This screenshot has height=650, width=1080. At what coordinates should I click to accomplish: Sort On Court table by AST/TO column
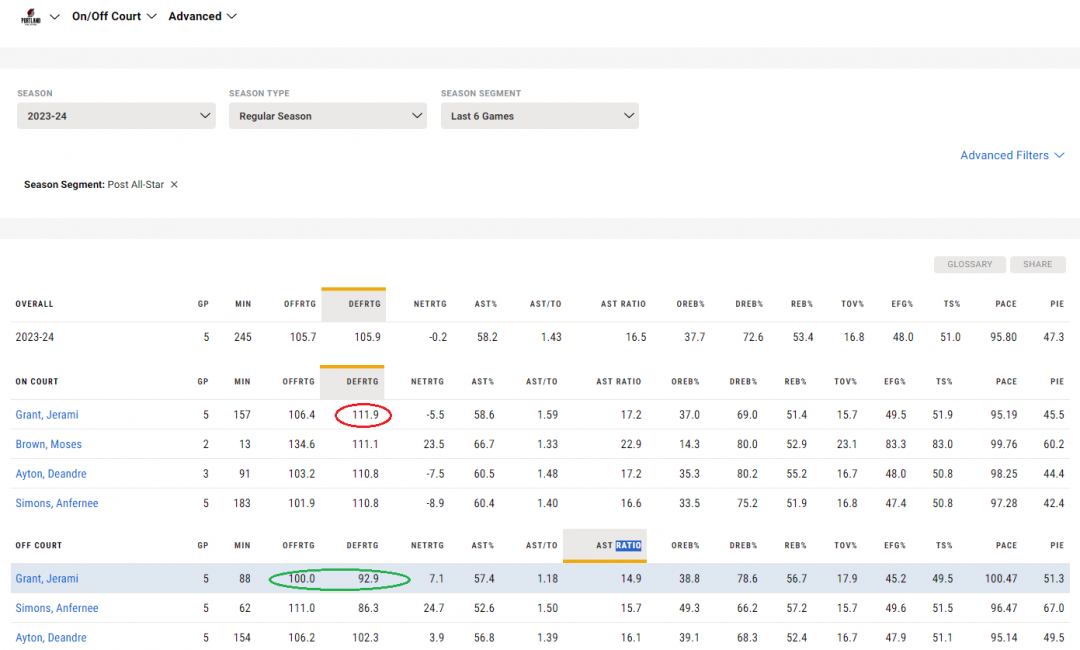[541, 381]
